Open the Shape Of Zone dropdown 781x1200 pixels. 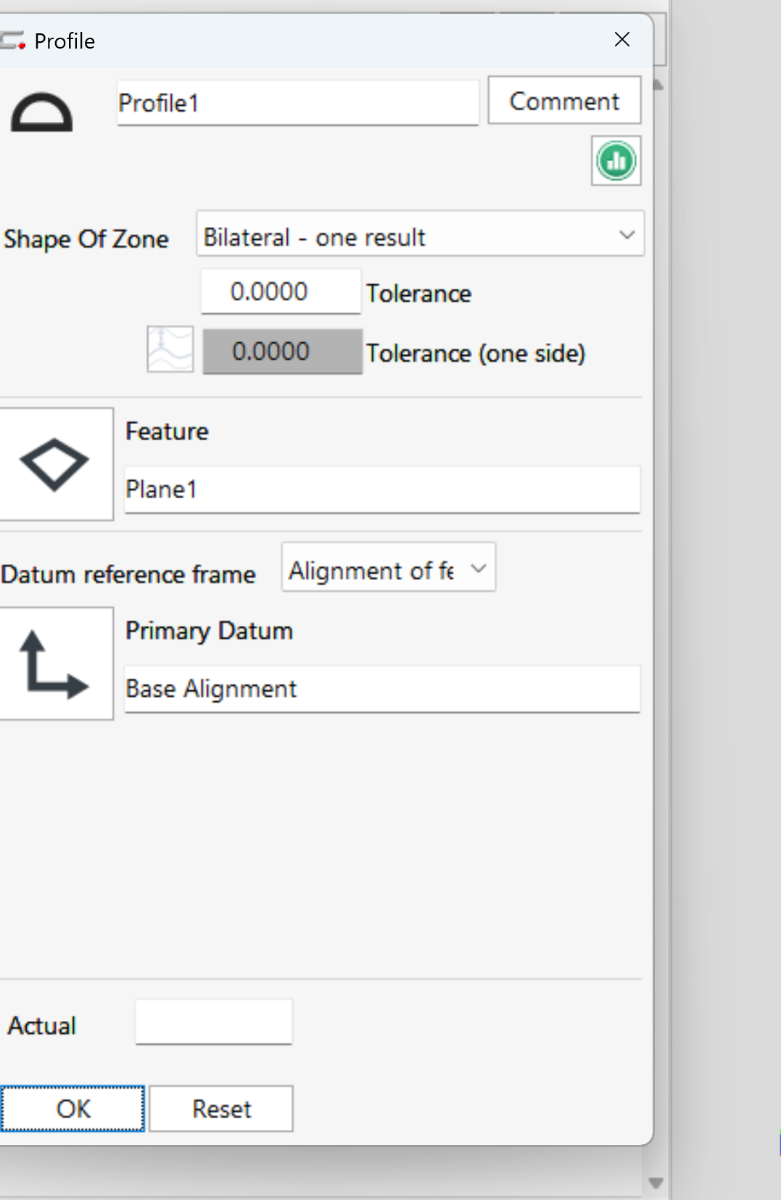pos(420,237)
